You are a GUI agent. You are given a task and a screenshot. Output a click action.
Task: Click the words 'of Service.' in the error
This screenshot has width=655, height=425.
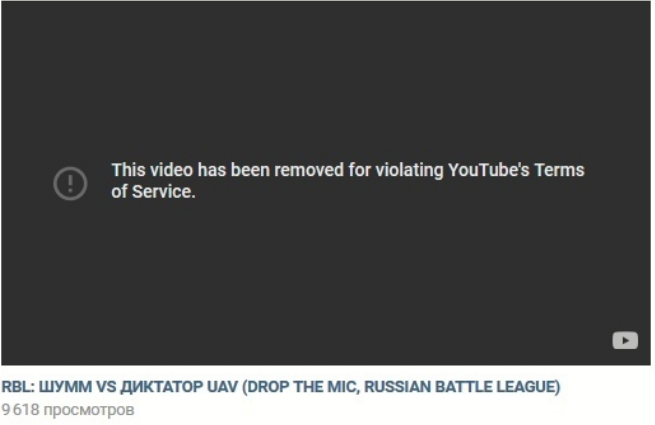point(153,191)
